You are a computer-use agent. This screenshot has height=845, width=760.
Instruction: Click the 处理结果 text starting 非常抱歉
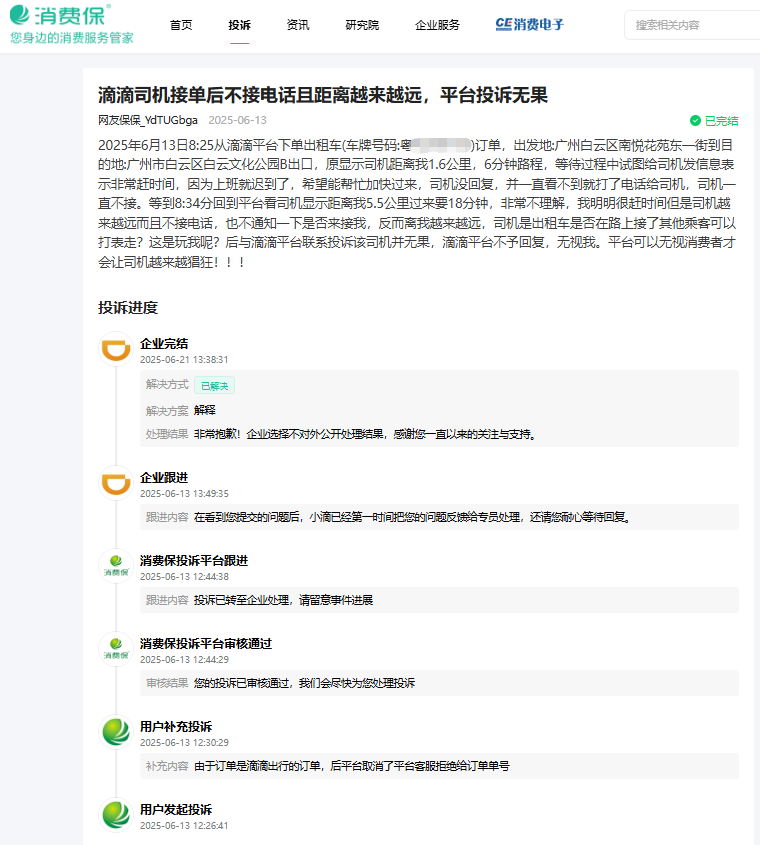click(x=366, y=434)
